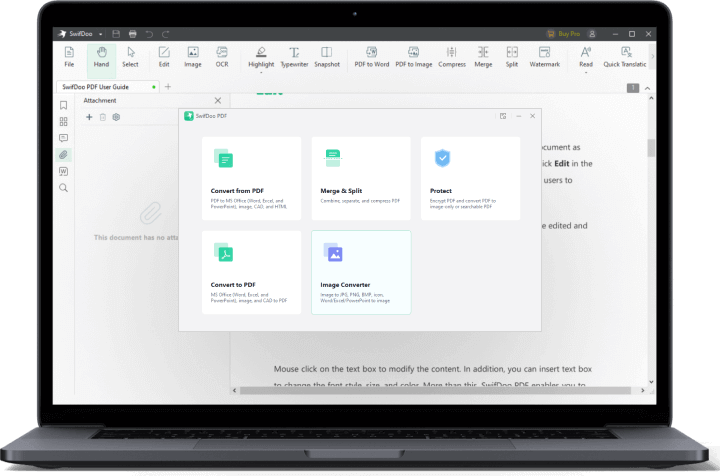Switch to SwifDoo PDF User Guide tab
The width and height of the screenshot is (720, 476).
pos(108,87)
